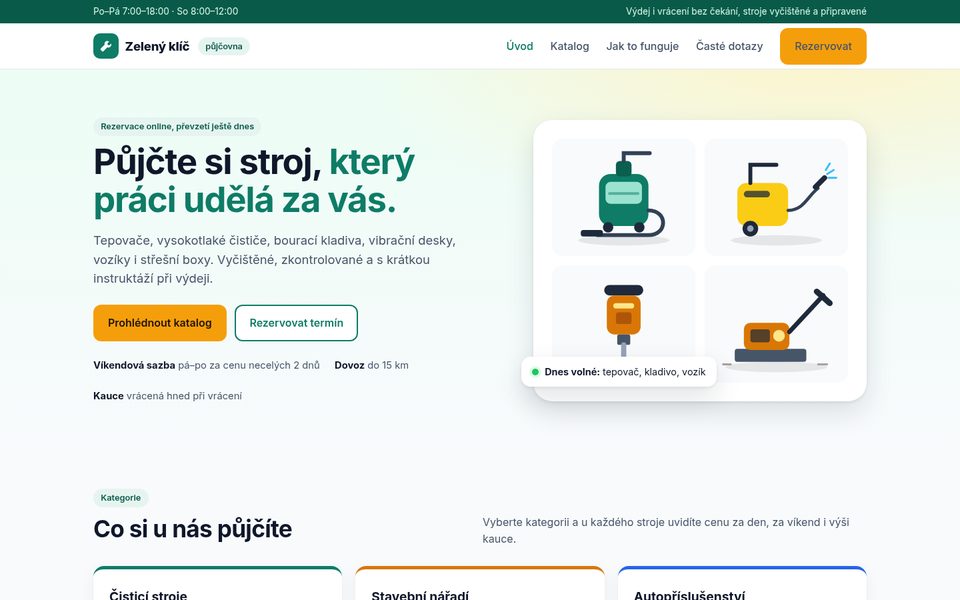
Task: Go to the Úvod navigation item
Action: point(520,47)
